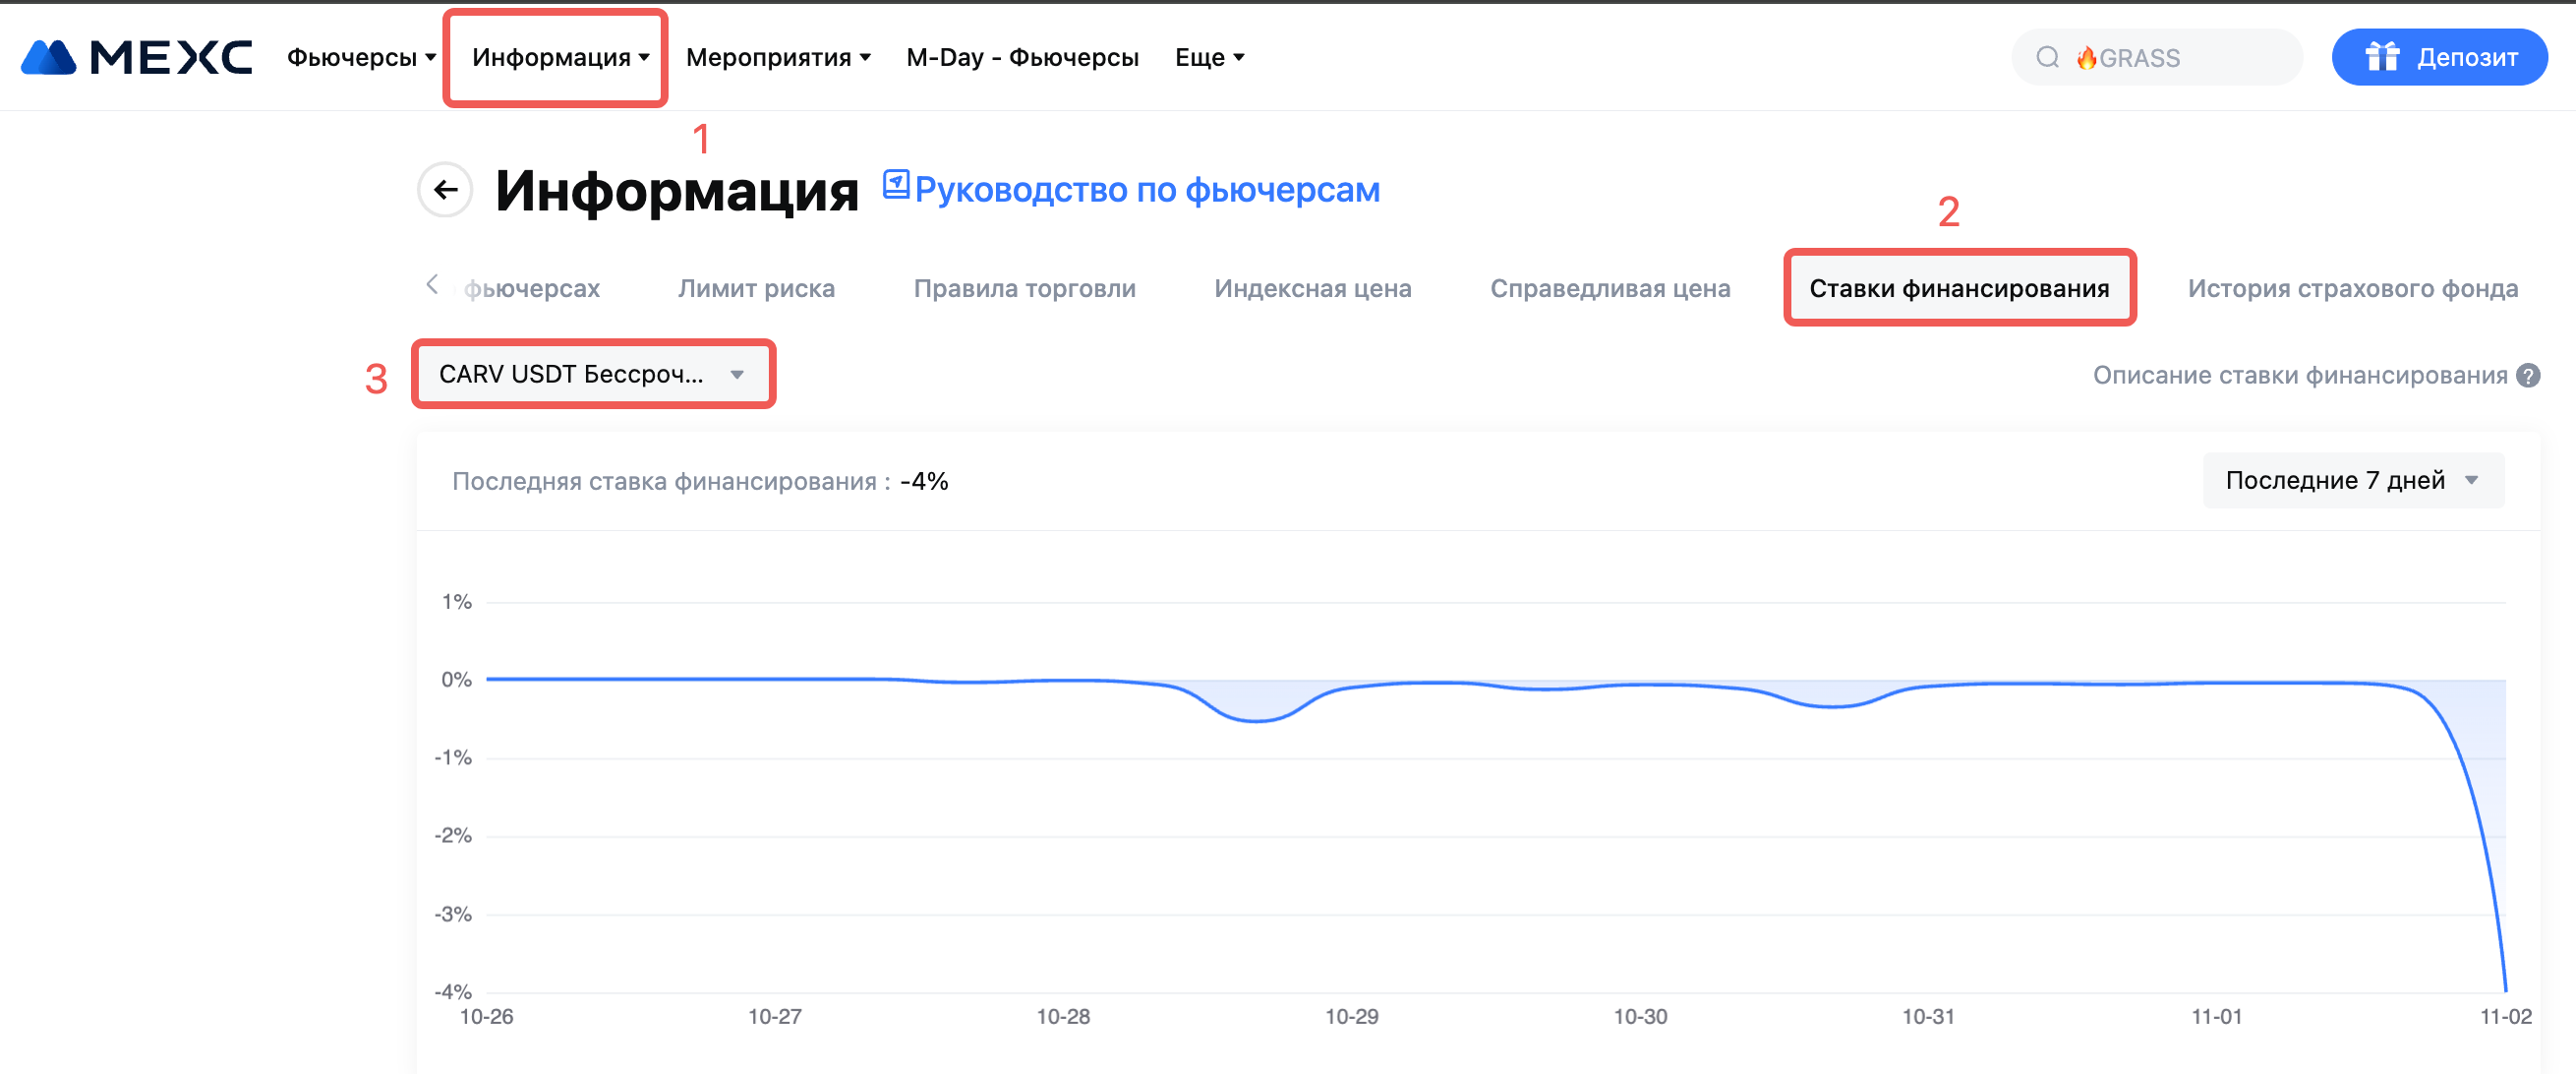The image size is (2576, 1074).
Task: Open the Мероприятия menu
Action: coord(778,57)
